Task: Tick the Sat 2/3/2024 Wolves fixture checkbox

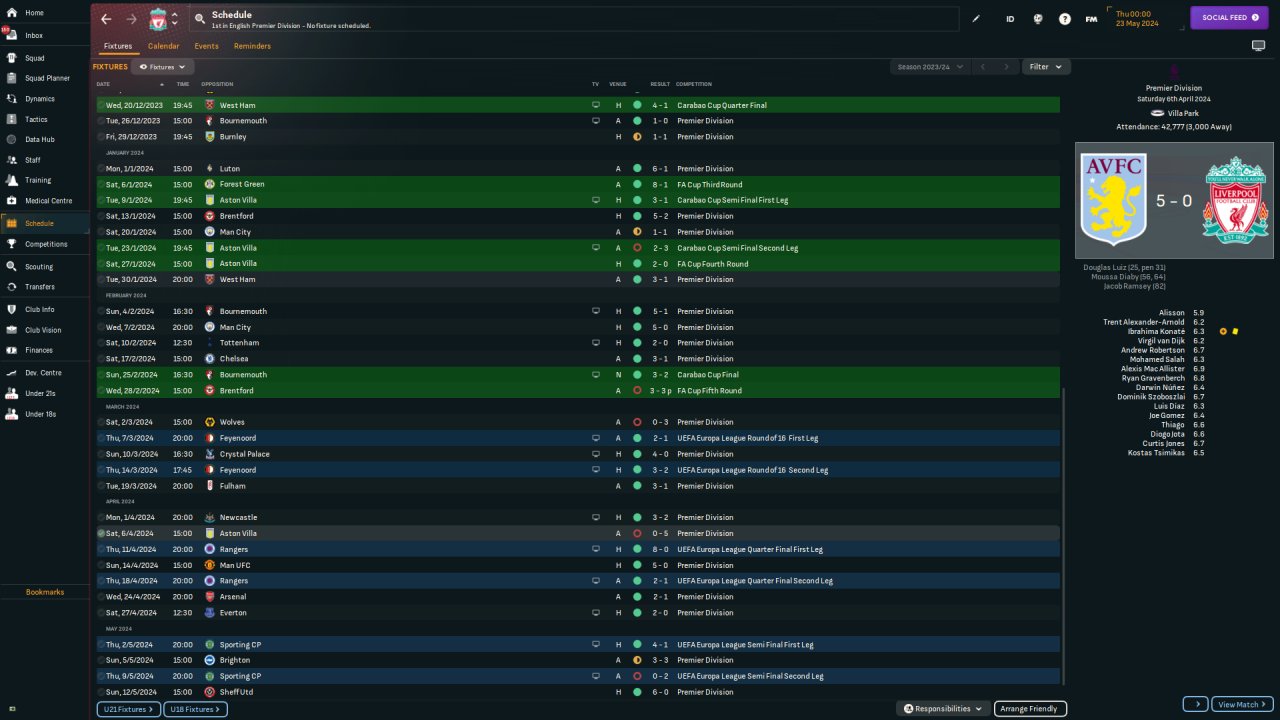Action: (101, 422)
